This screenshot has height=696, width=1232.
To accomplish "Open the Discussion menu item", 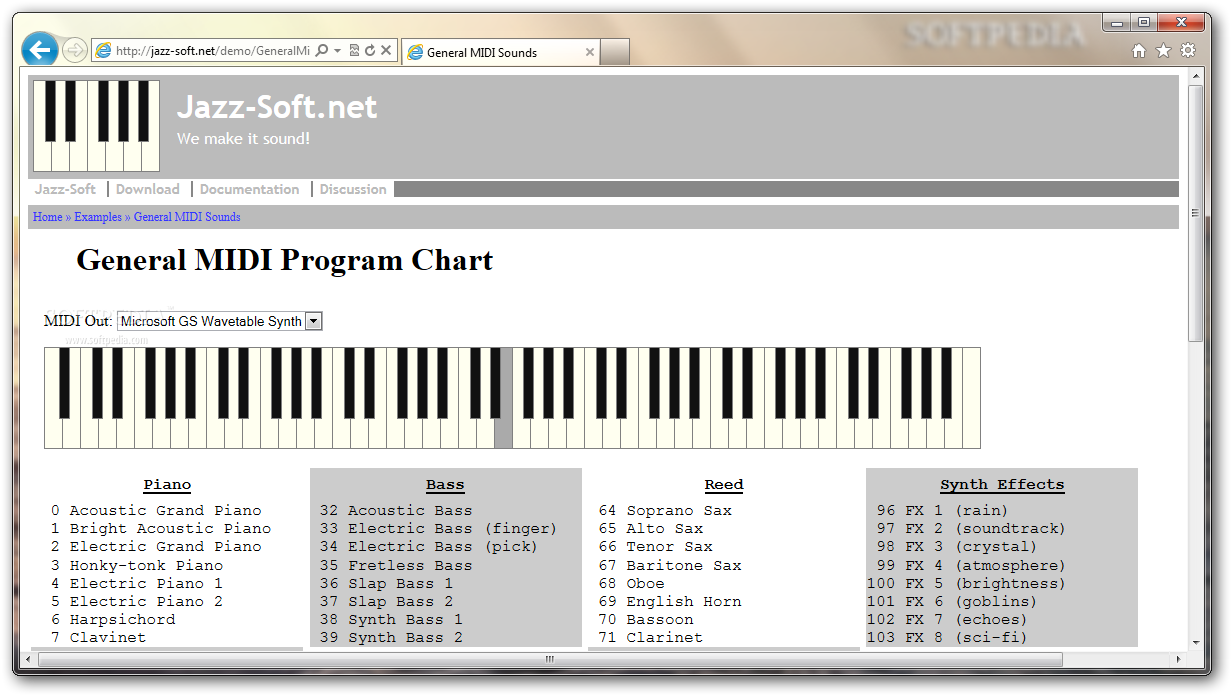I will [353, 189].
